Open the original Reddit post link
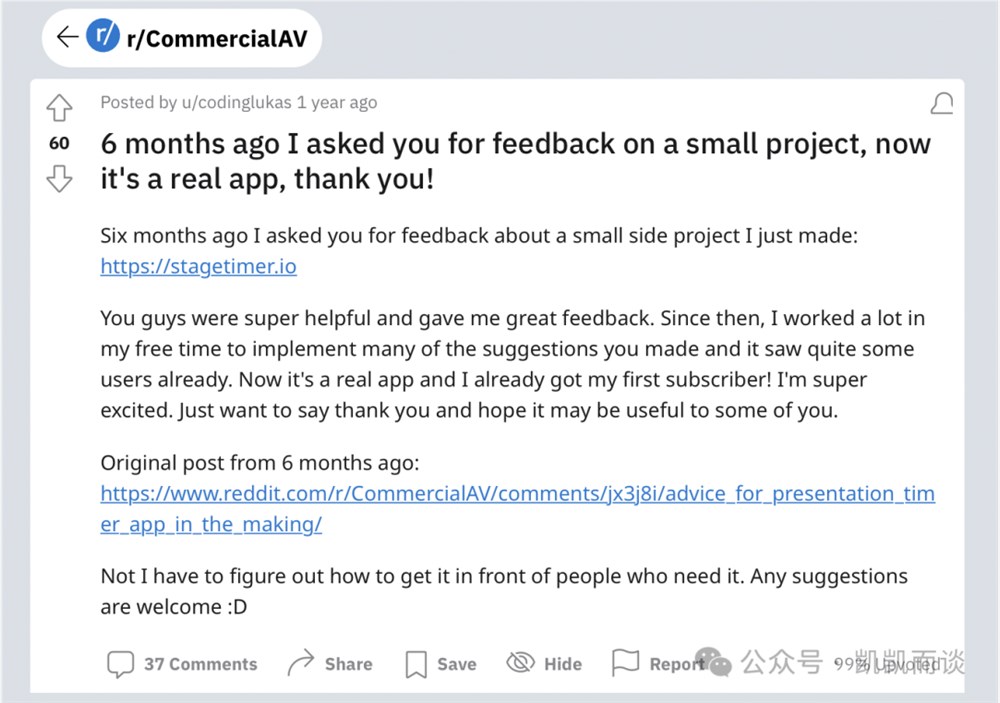The width and height of the screenshot is (1000, 703). pos(517,494)
